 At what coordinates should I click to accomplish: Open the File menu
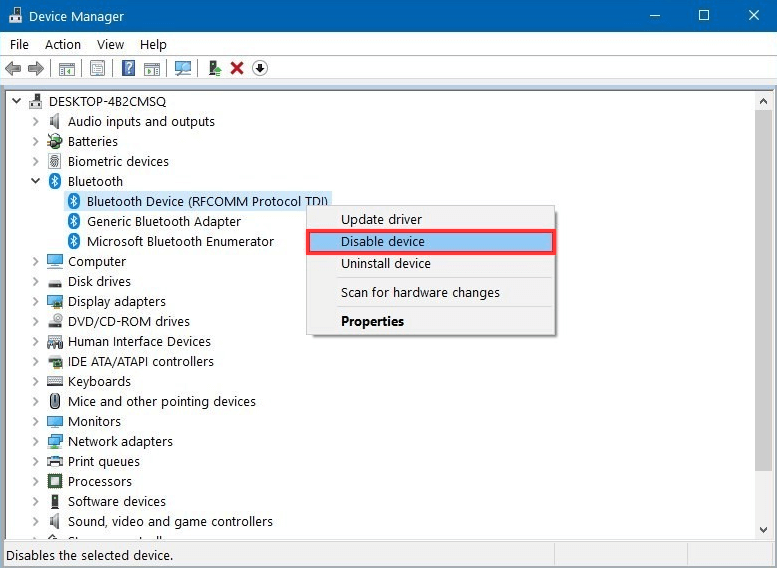[x=19, y=45]
